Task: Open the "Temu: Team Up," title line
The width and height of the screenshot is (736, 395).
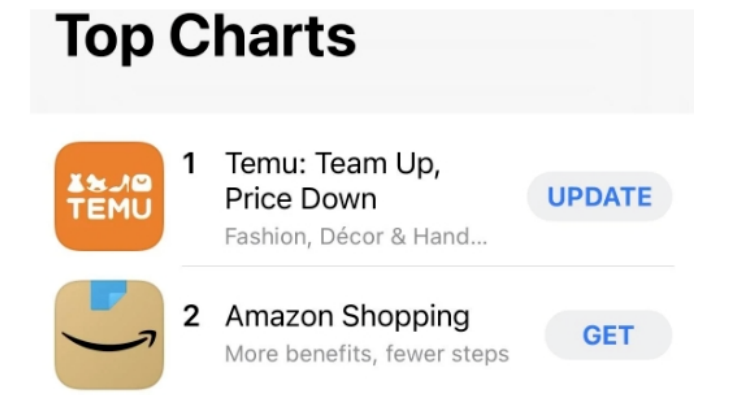Action: coord(333,164)
